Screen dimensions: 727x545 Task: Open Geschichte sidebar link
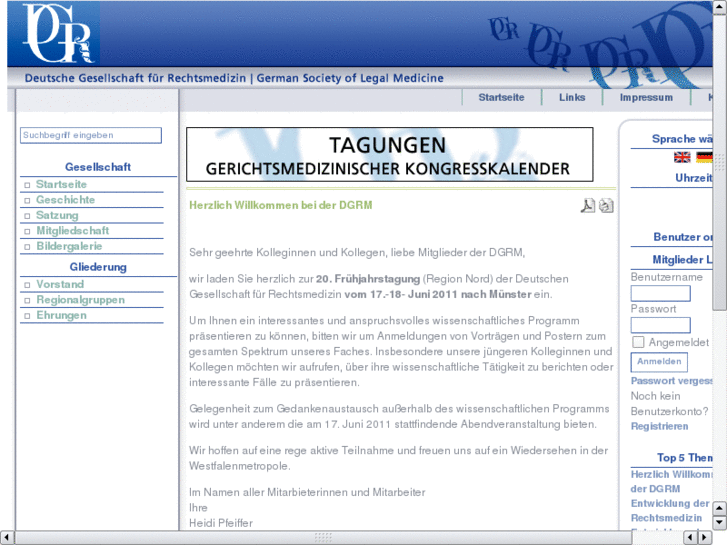[x=65, y=199]
